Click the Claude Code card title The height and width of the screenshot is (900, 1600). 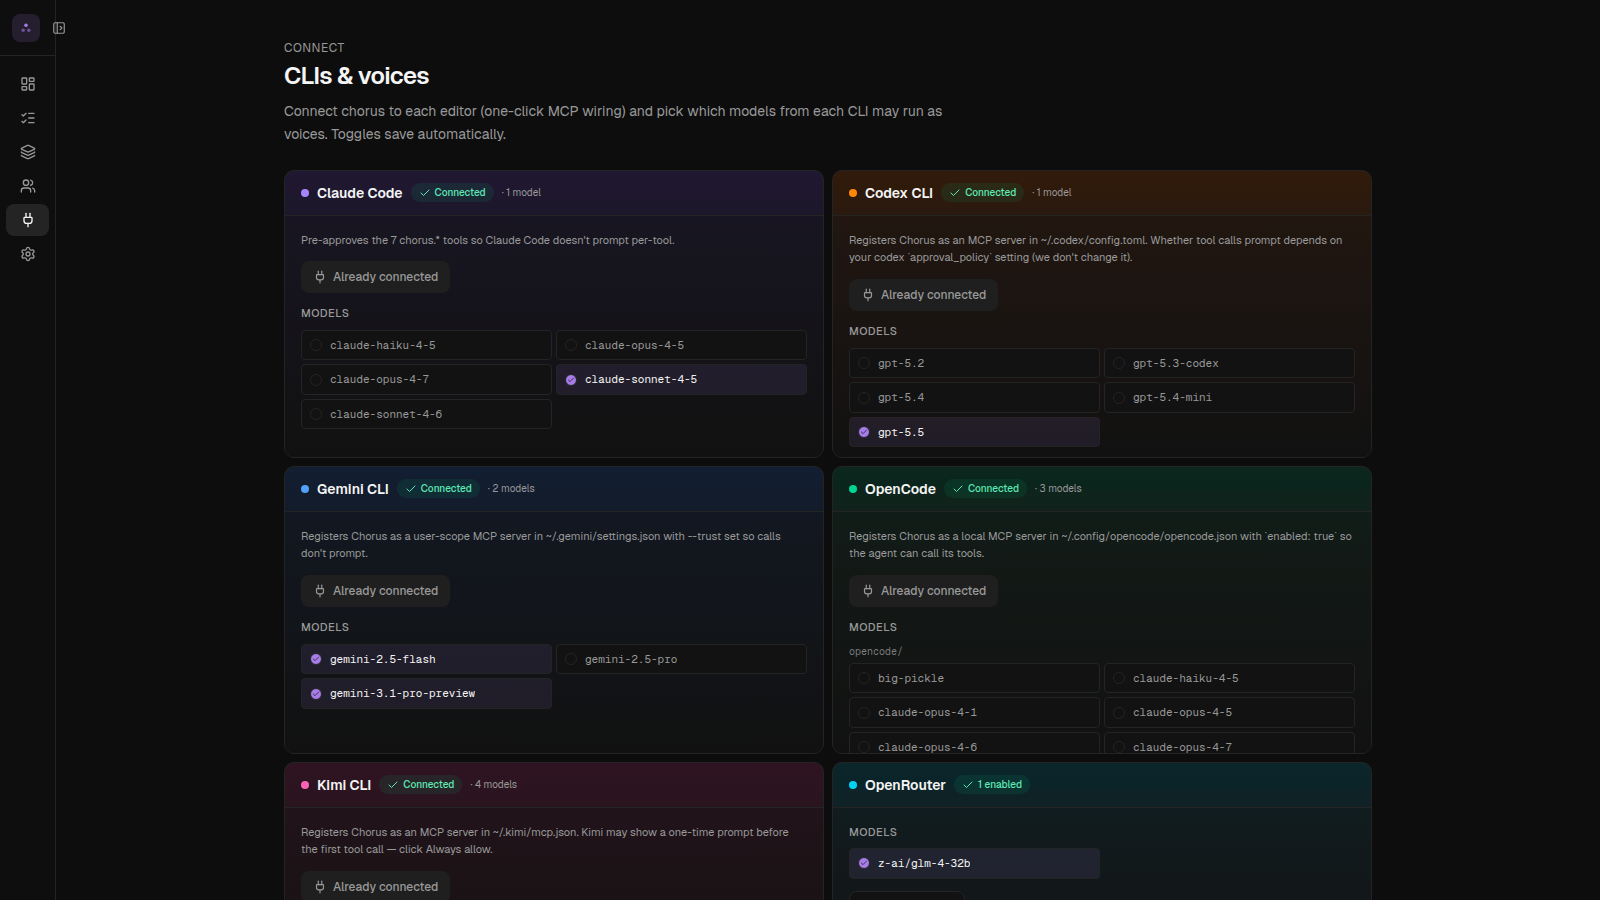click(359, 193)
